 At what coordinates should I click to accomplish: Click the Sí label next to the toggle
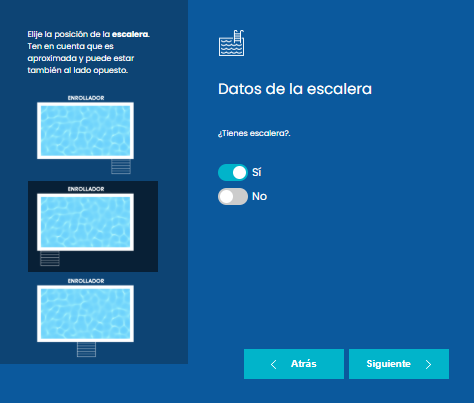point(256,172)
